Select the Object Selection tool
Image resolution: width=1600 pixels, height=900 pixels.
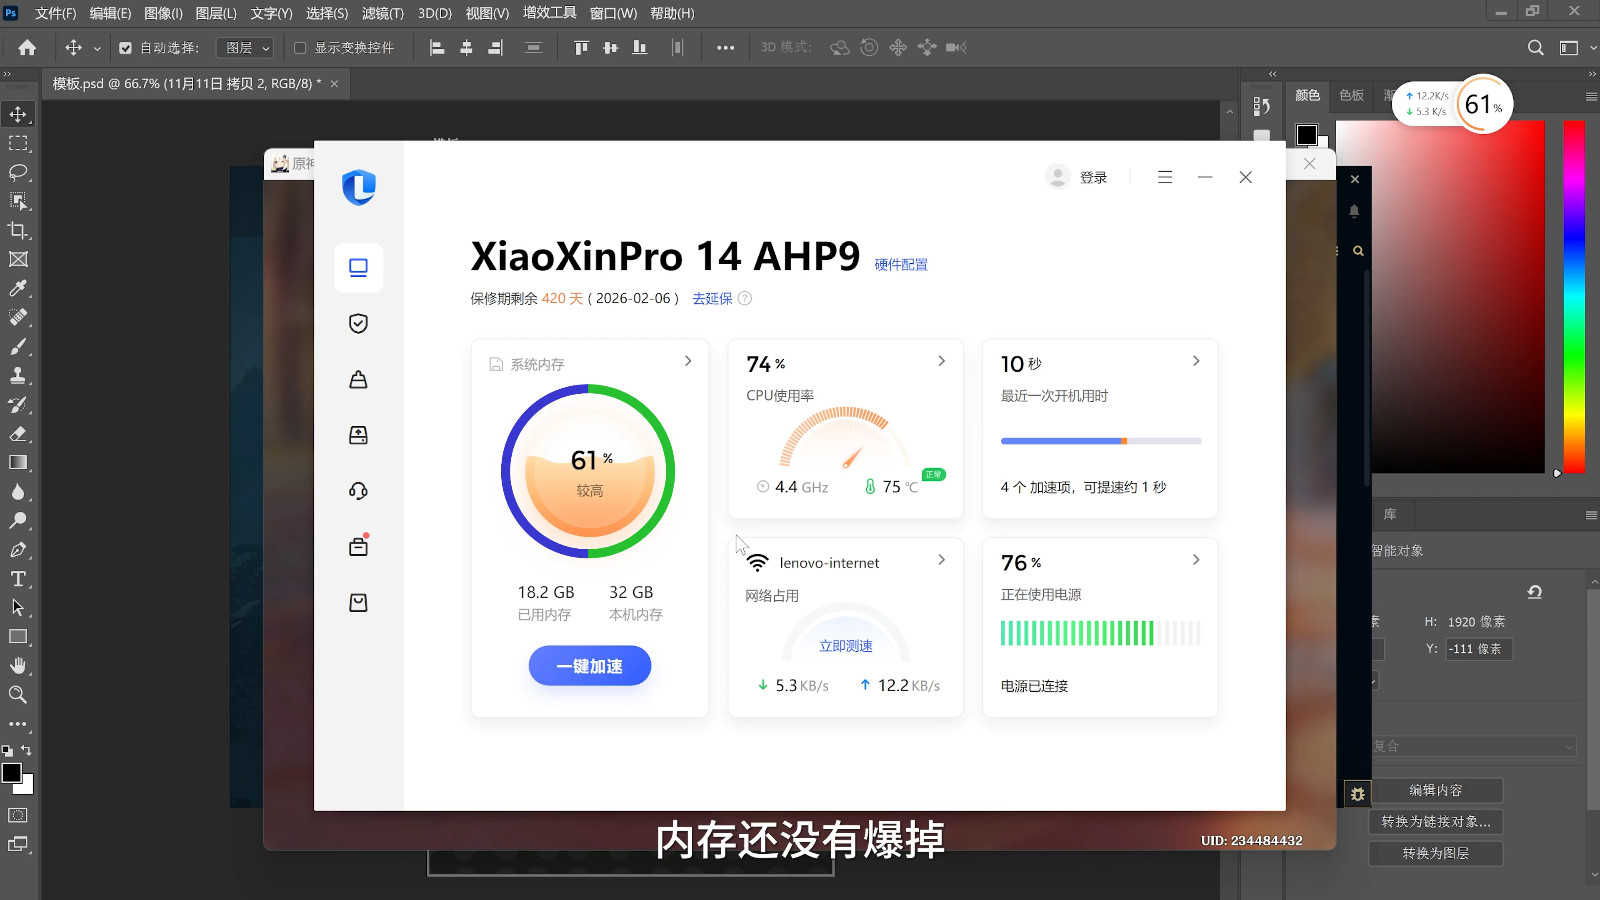[18, 201]
